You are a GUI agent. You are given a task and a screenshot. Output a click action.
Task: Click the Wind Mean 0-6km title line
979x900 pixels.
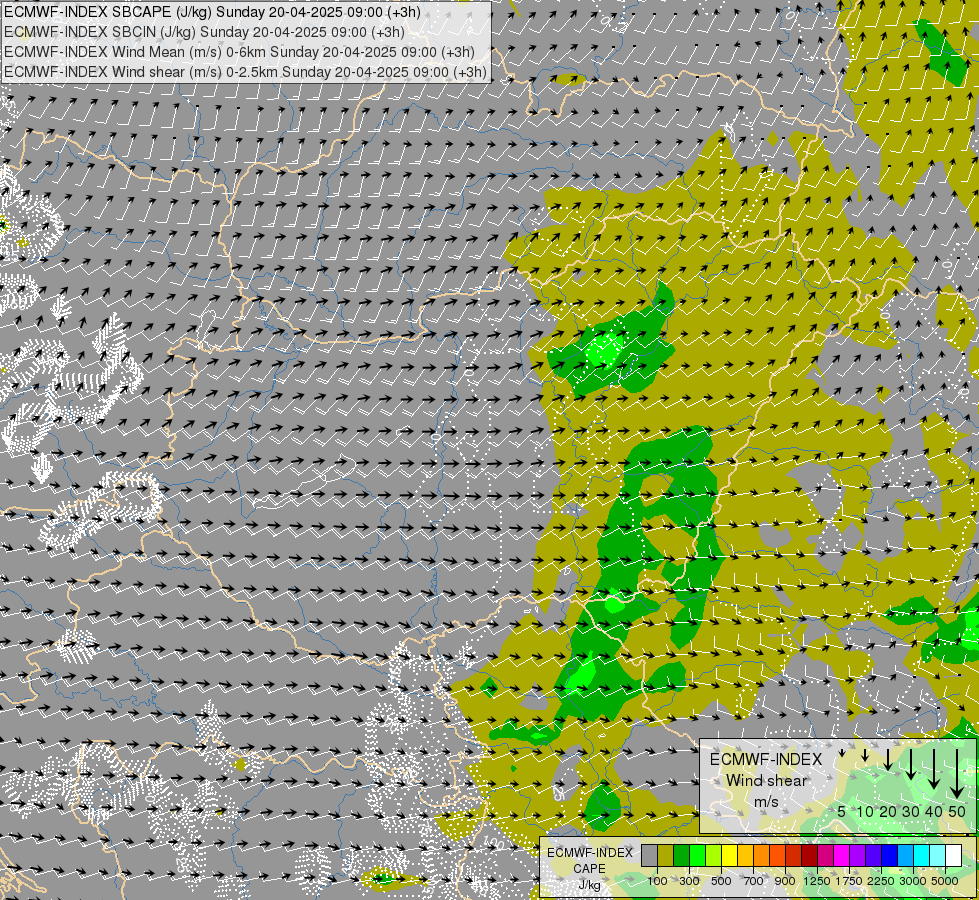(239, 52)
